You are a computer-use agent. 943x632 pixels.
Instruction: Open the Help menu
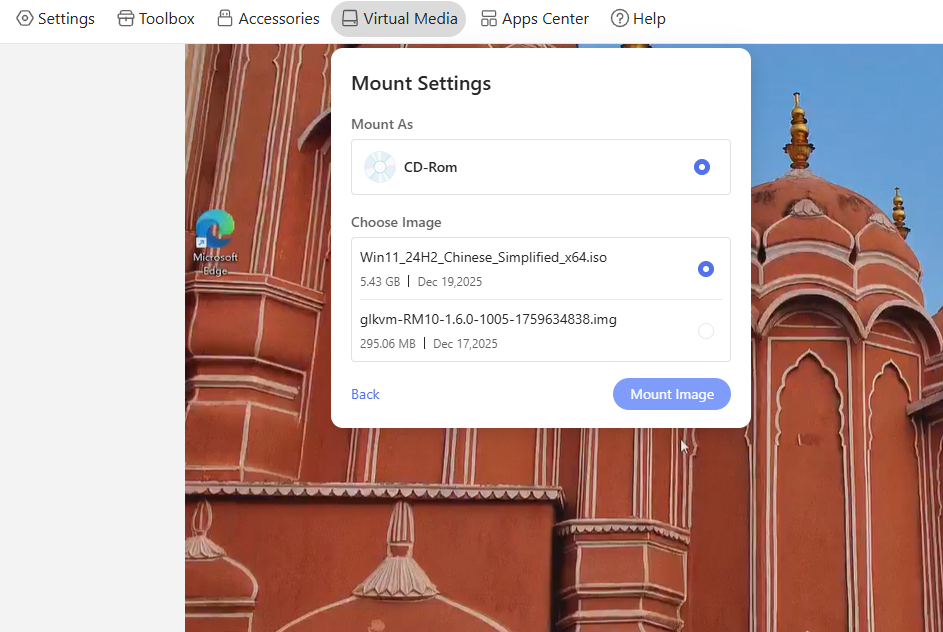(x=638, y=18)
